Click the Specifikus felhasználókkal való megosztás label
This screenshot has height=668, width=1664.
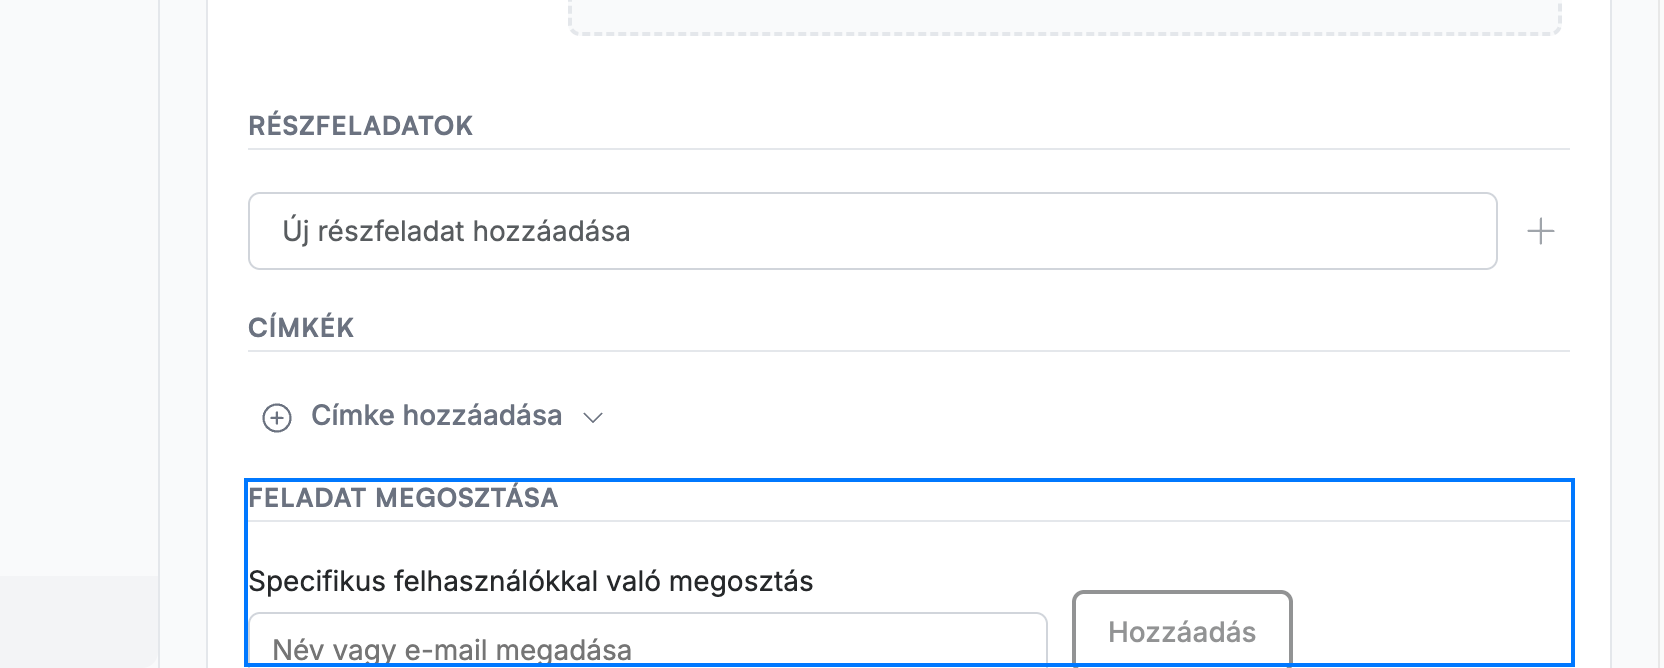point(531,581)
